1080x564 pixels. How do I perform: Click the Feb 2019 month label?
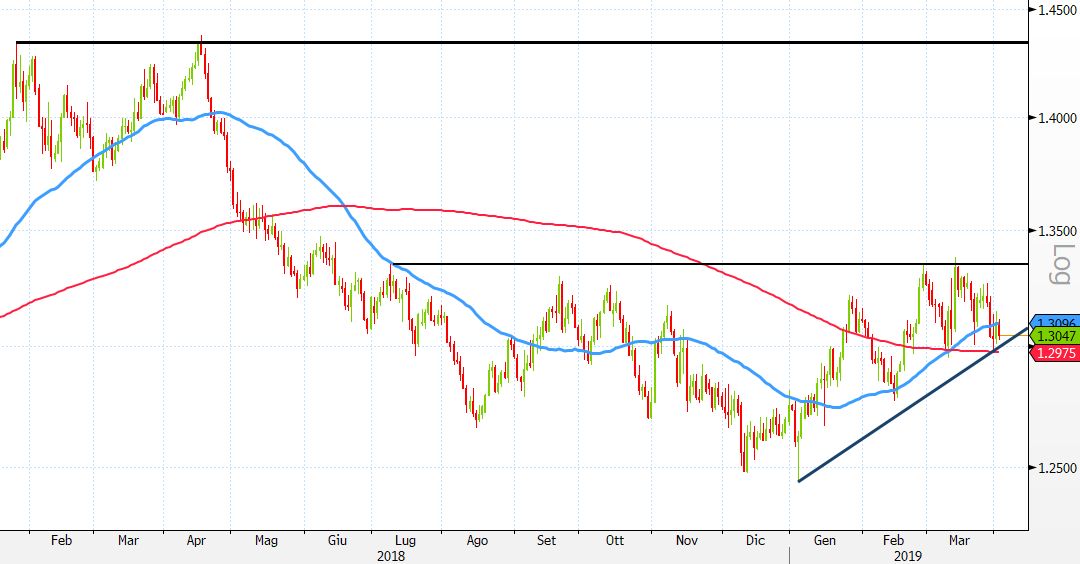point(893,541)
